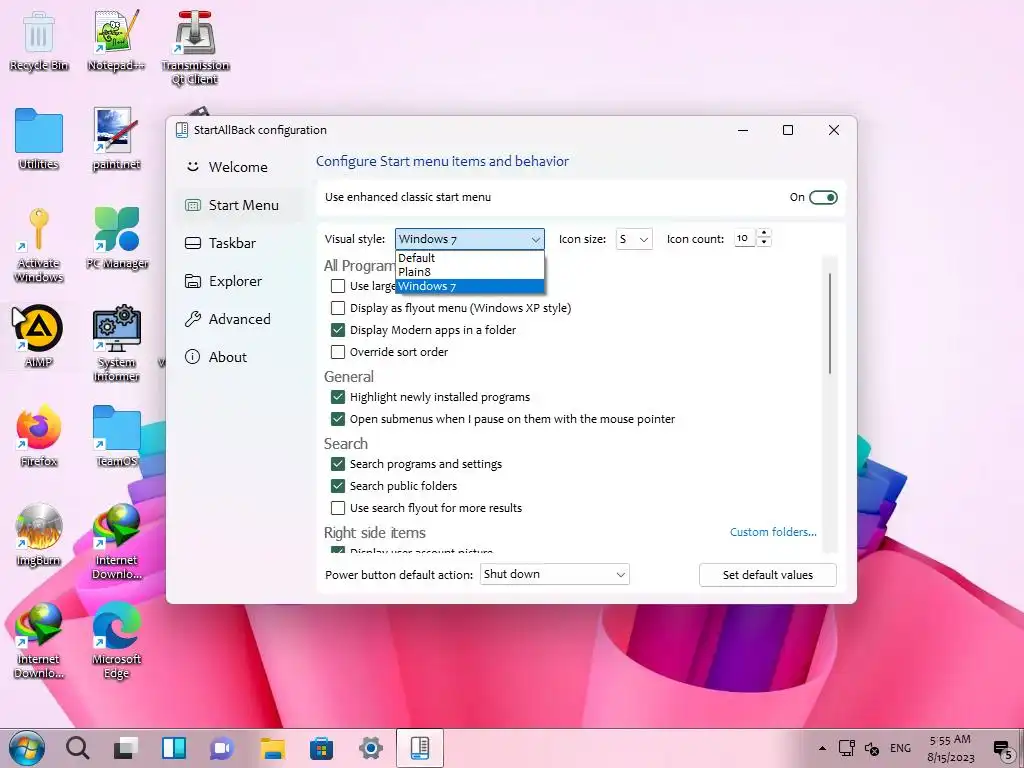Open Task View on the taskbar

[125, 748]
